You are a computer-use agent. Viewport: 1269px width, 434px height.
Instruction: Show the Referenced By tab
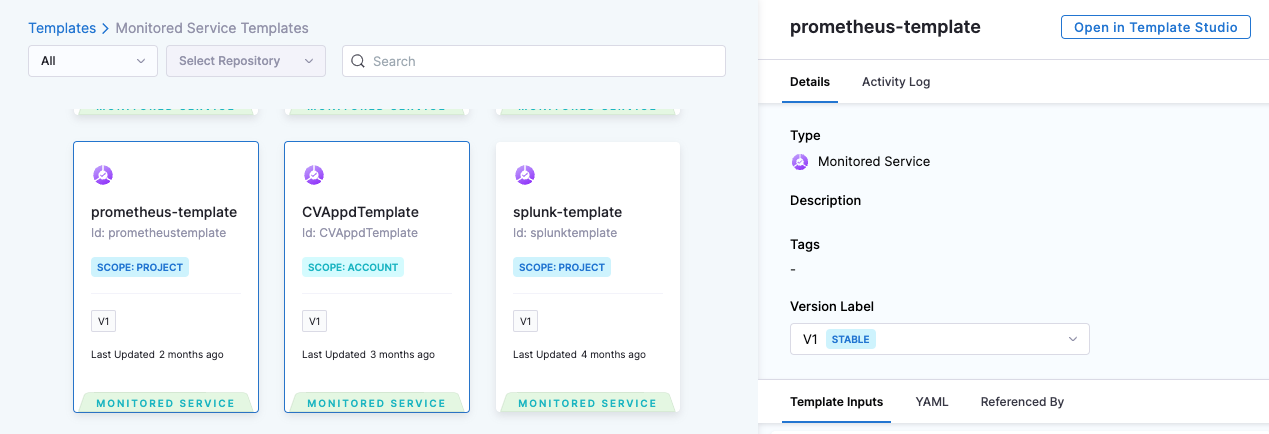click(1022, 402)
